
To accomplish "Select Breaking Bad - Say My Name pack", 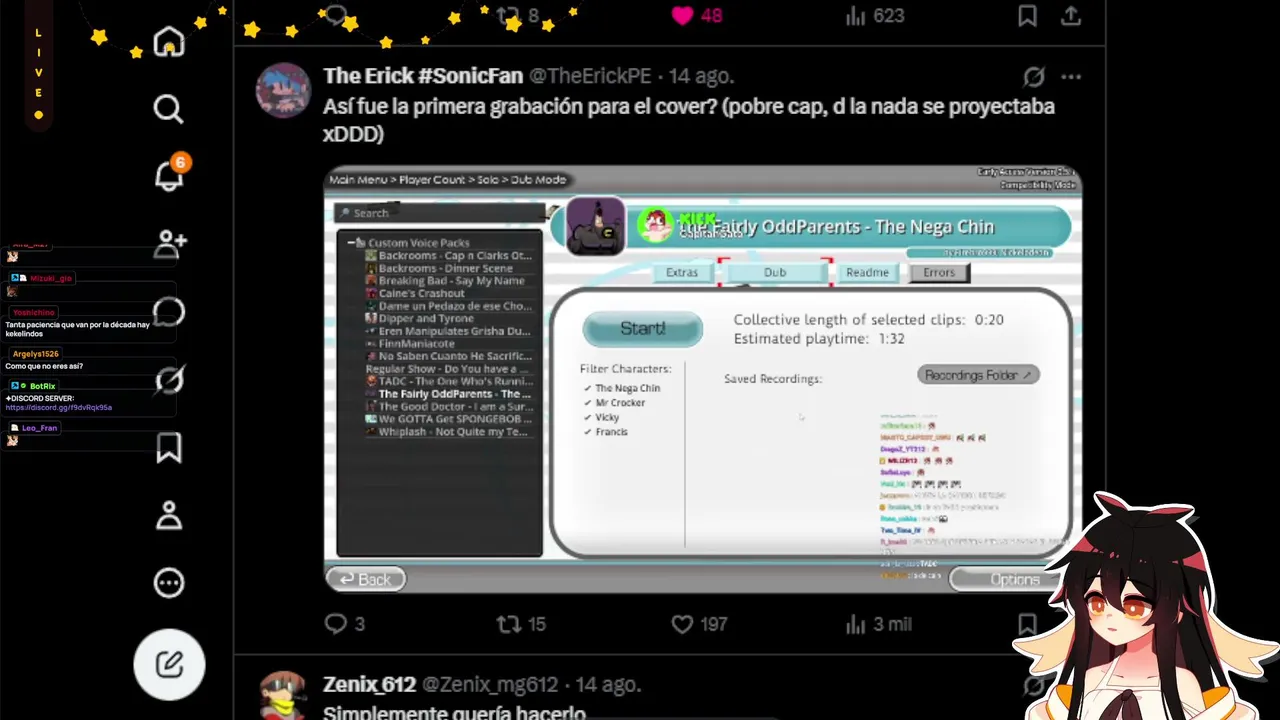I will (451, 281).
